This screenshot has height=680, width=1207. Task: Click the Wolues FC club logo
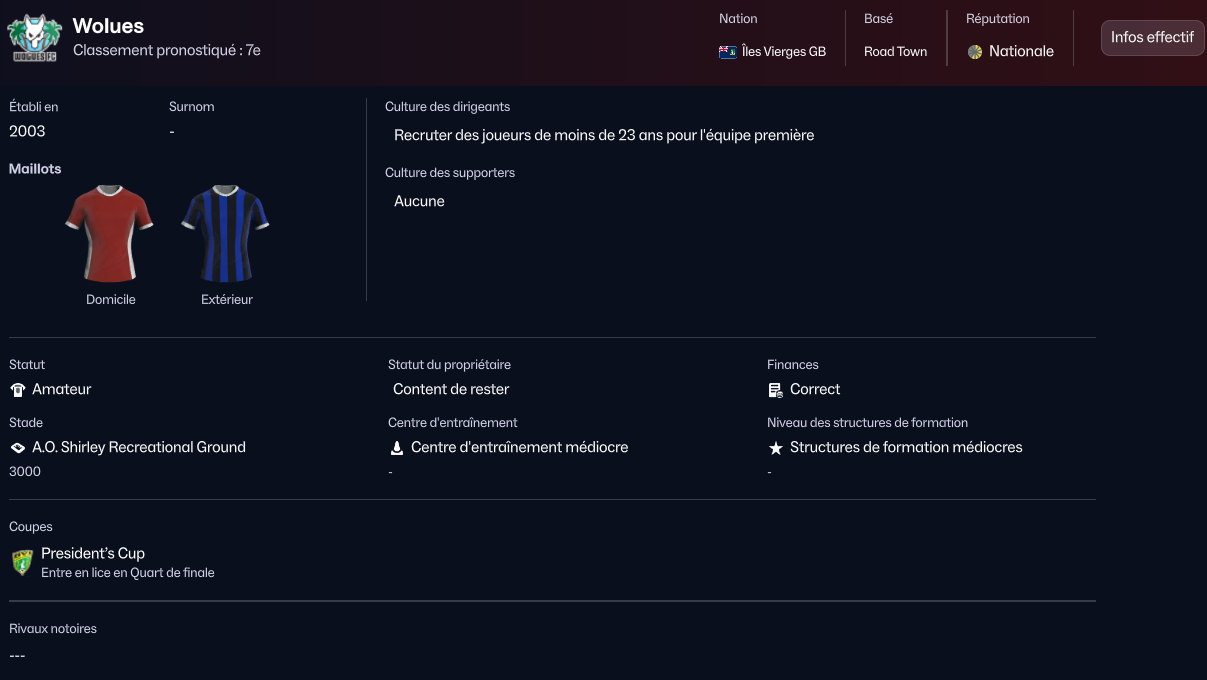34,39
